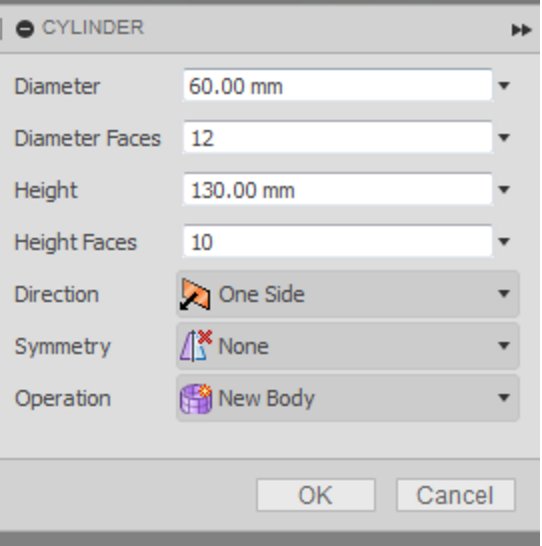Expand the Operation New Body dropdown
Image resolution: width=542 pixels, height=546 pixels.
348,398
